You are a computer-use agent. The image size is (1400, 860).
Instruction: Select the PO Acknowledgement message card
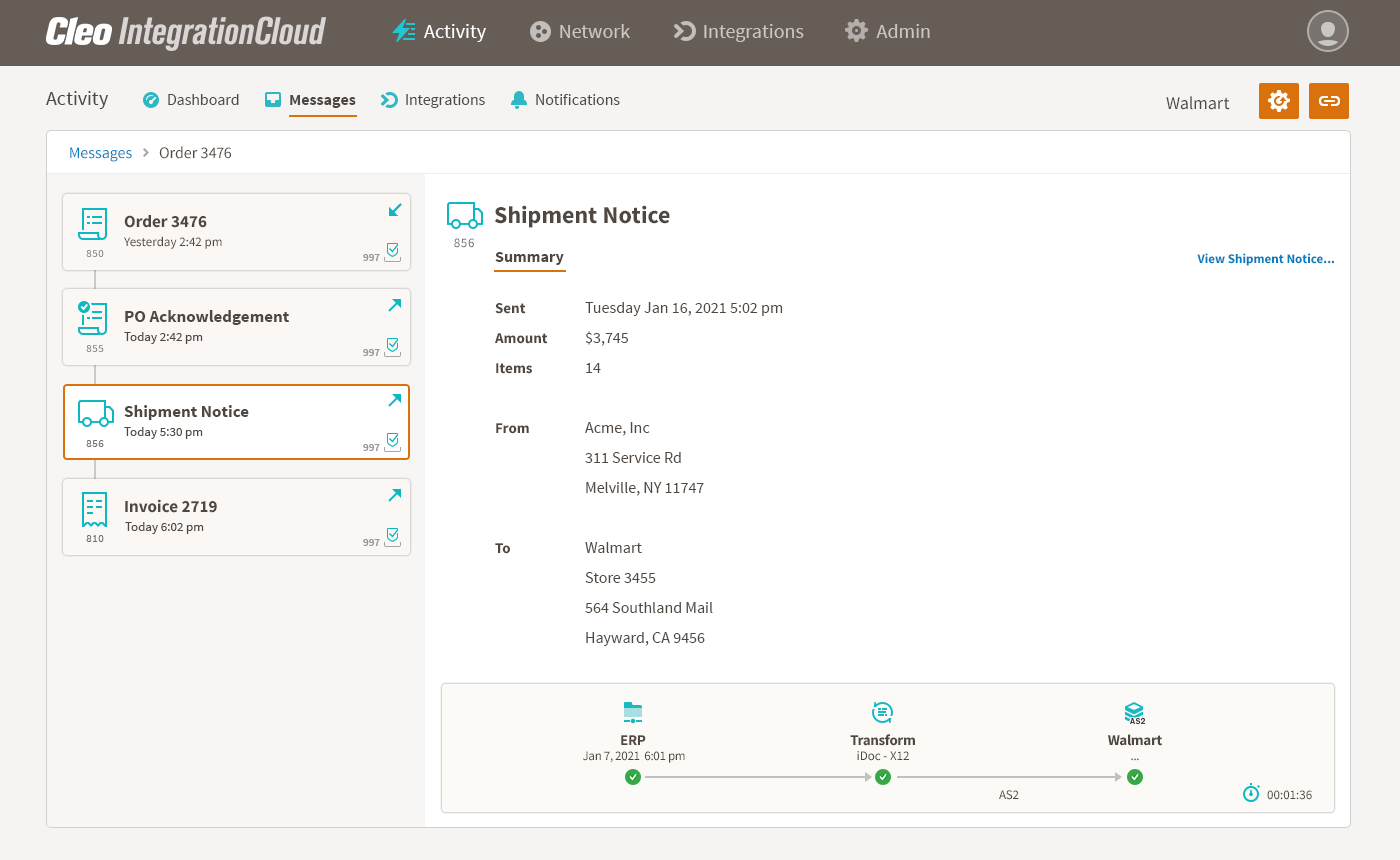tap(236, 327)
